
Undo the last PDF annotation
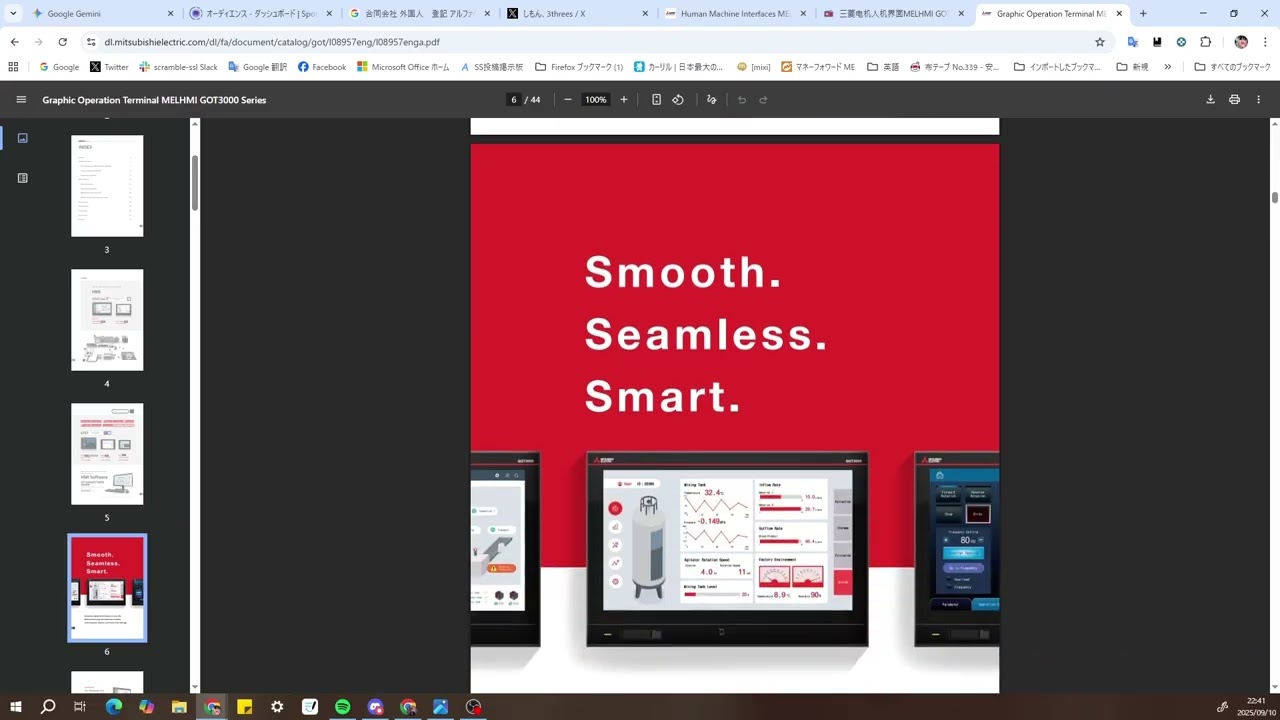(x=741, y=100)
